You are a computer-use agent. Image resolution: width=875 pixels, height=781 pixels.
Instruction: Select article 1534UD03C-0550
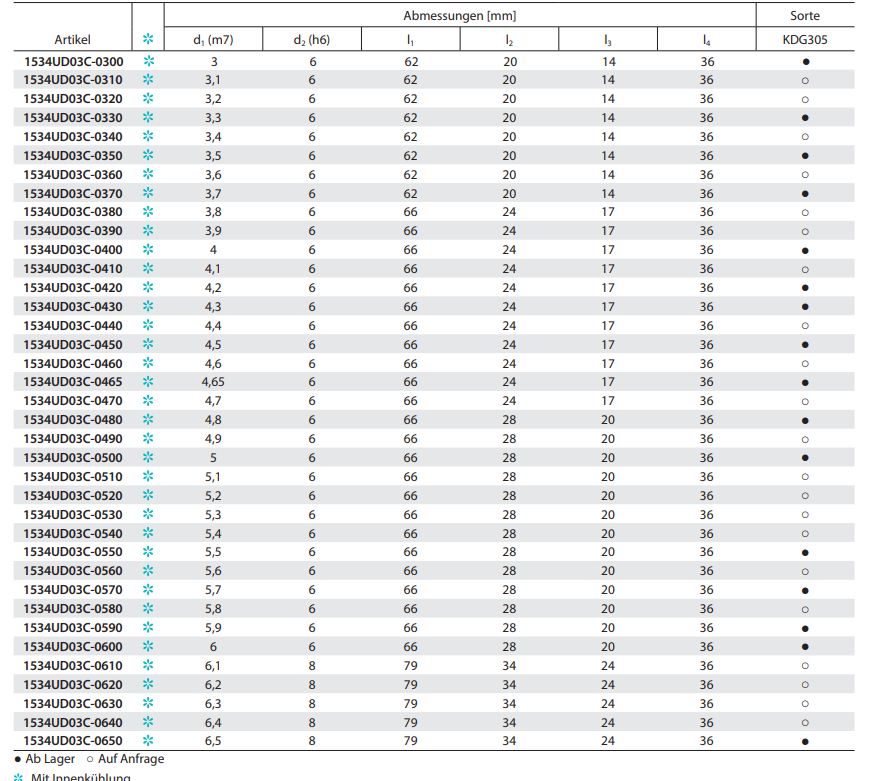click(73, 552)
